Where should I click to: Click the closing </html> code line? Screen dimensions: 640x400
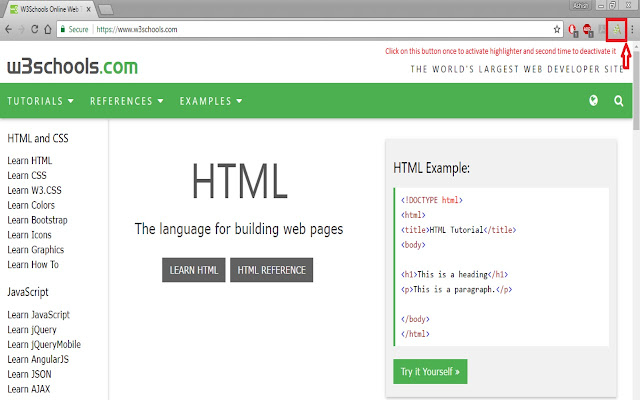pyautogui.click(x=415, y=334)
